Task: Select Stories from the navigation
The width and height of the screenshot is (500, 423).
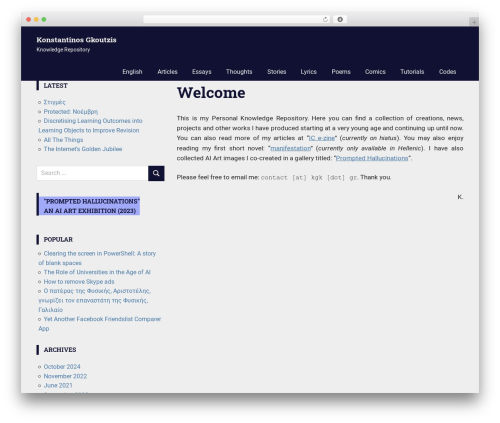Action: (x=276, y=72)
